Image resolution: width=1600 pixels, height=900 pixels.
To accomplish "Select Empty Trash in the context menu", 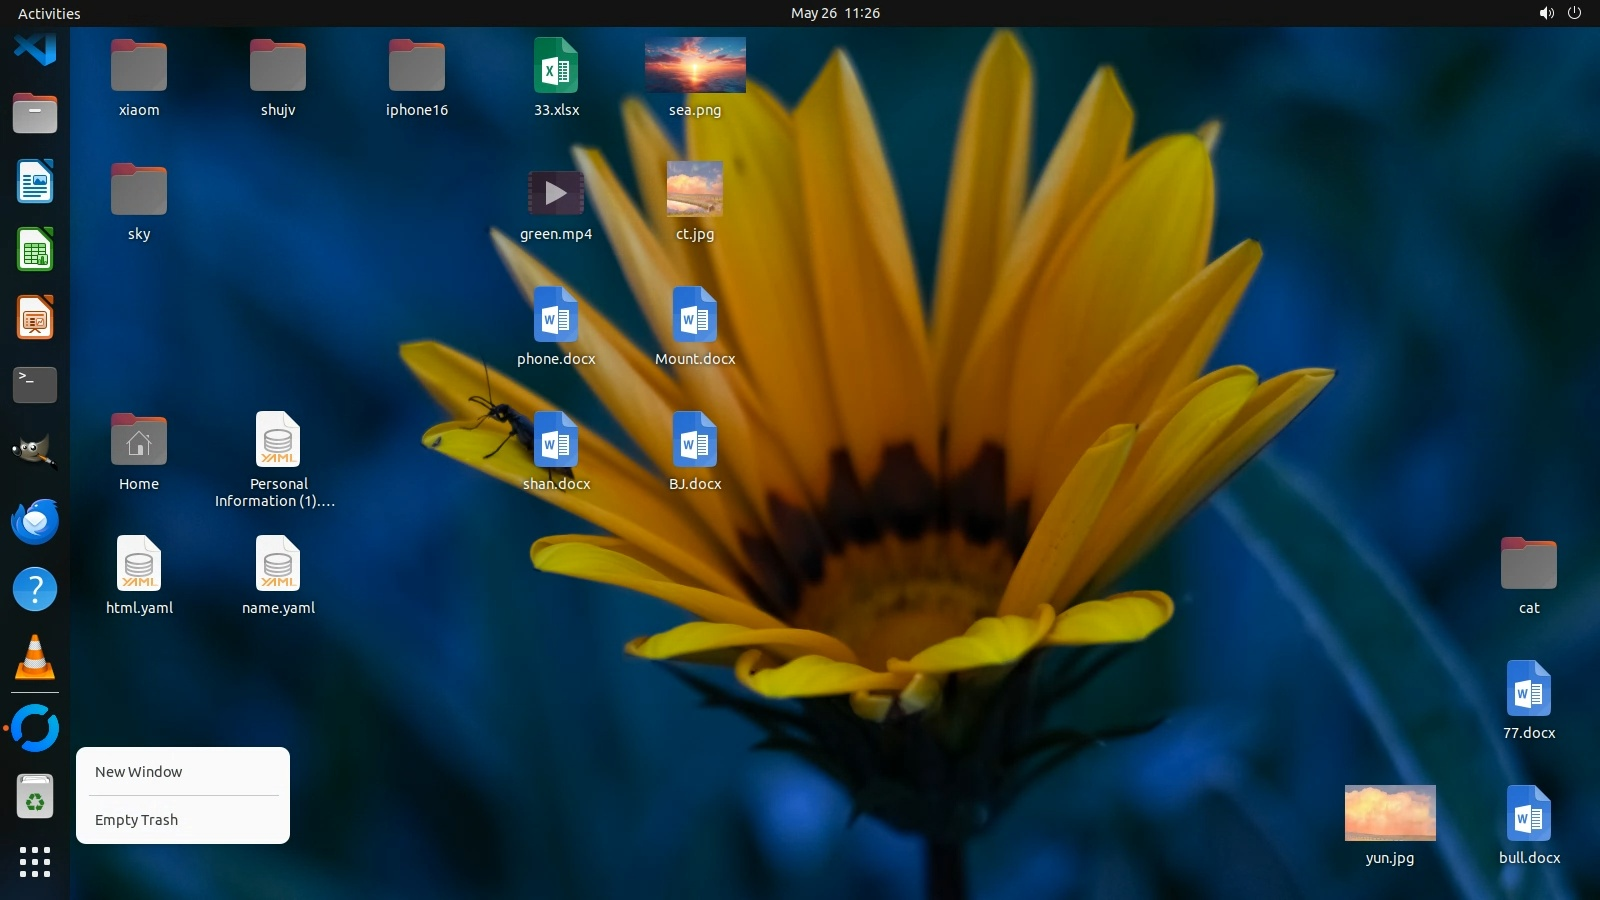I will 137,820.
